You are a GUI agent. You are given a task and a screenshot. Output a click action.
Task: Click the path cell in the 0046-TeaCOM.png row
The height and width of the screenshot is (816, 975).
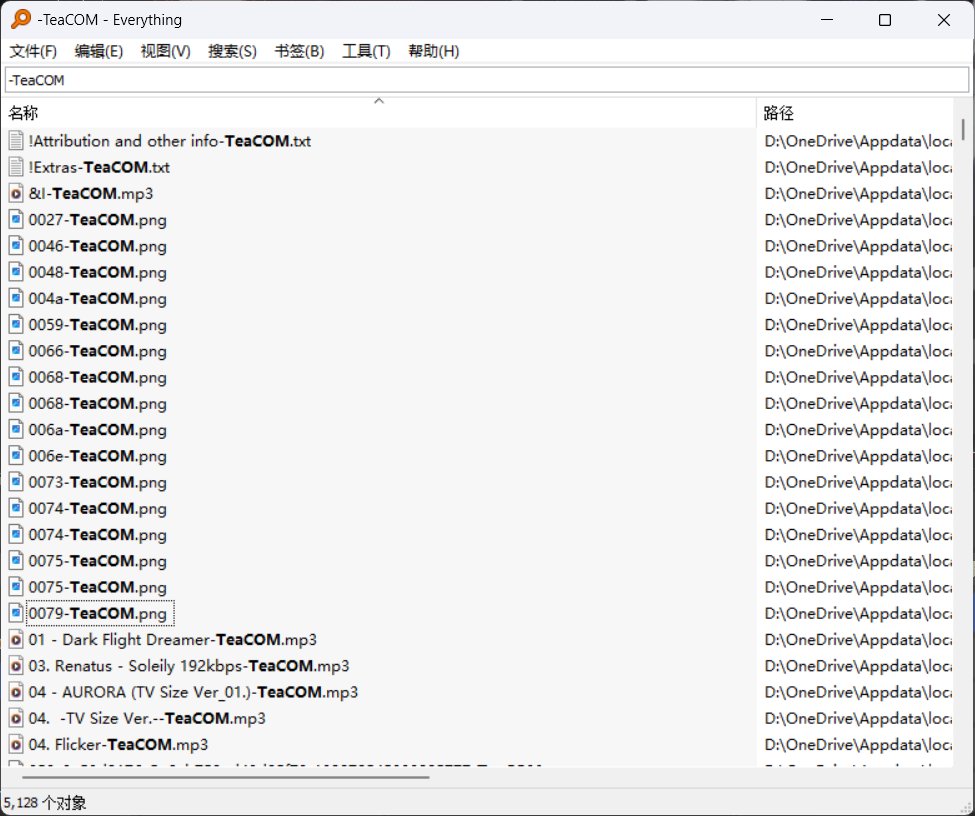pyautogui.click(x=858, y=246)
